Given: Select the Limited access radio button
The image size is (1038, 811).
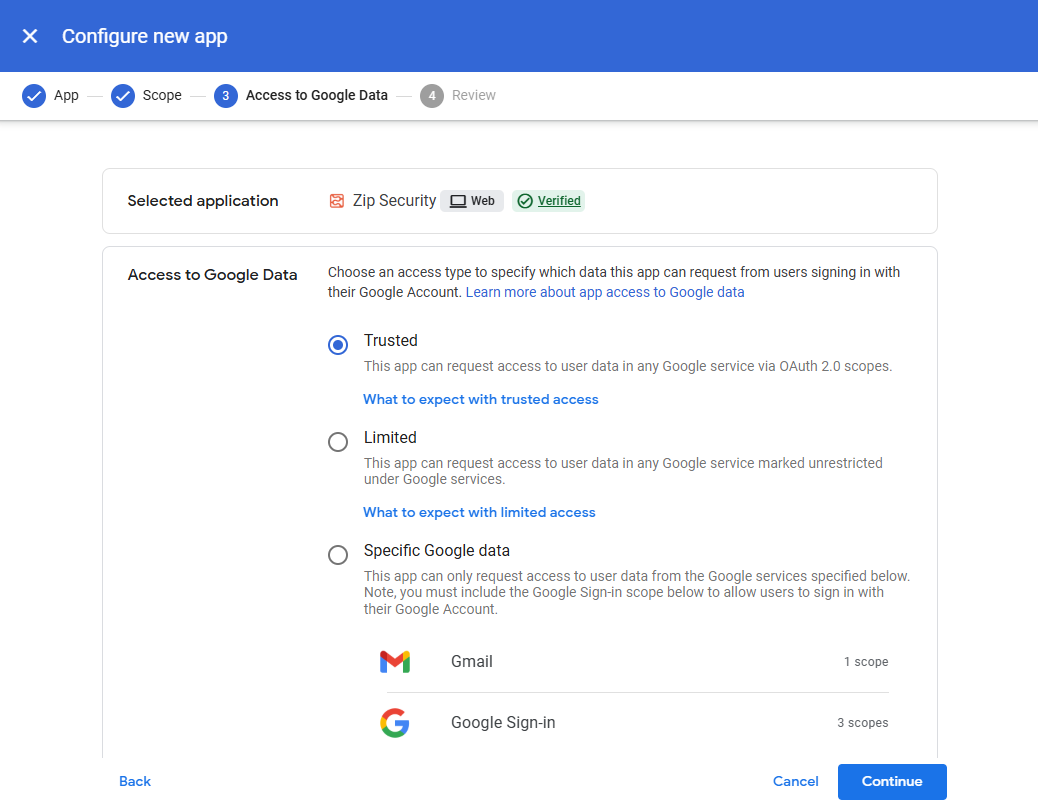Looking at the screenshot, I should pyautogui.click(x=338, y=442).
